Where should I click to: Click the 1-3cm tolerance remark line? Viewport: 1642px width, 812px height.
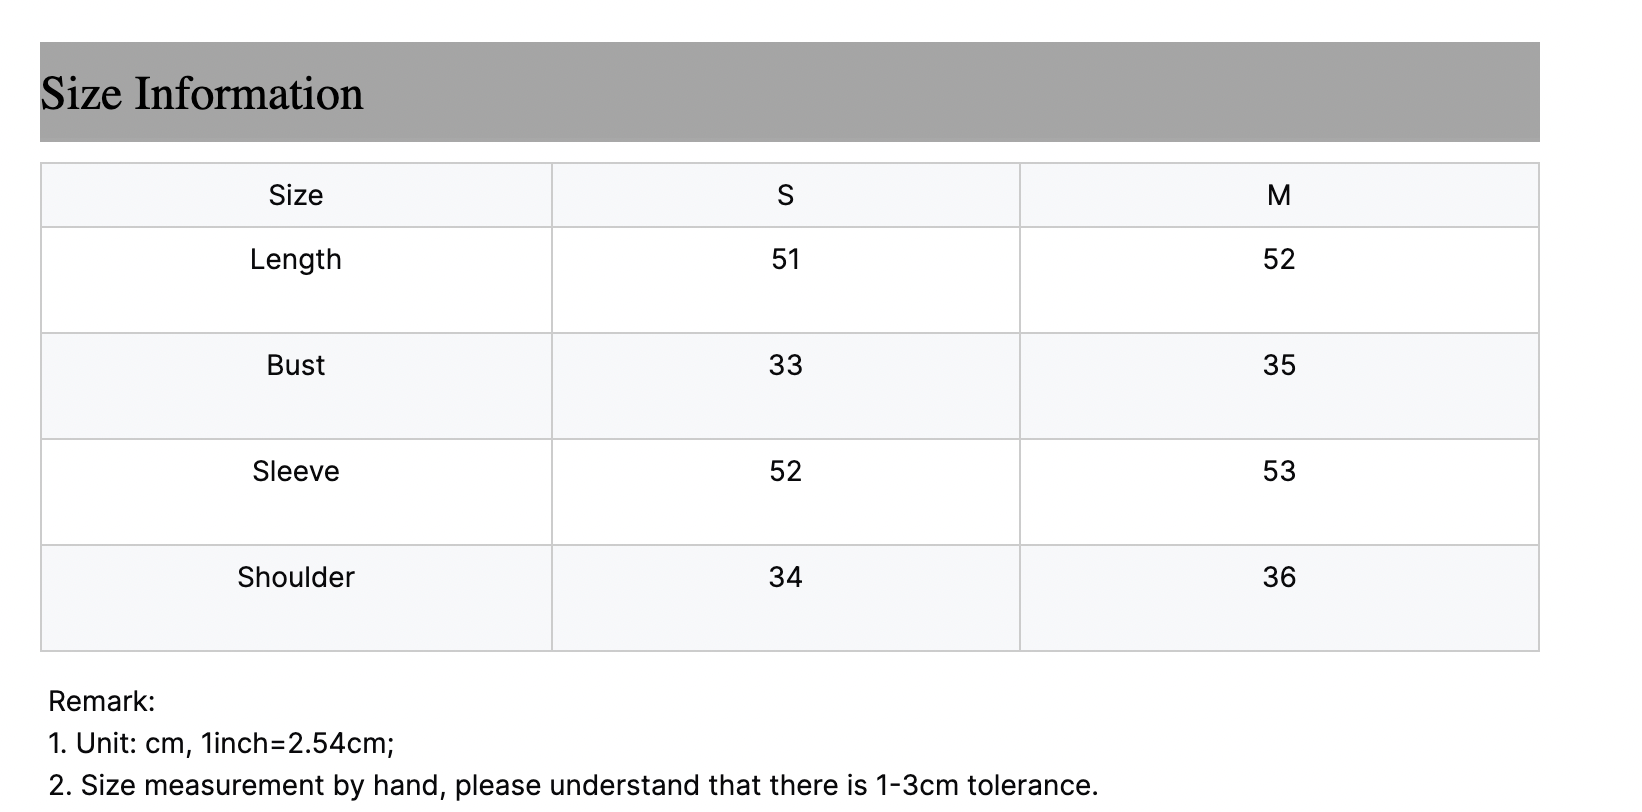tap(573, 786)
